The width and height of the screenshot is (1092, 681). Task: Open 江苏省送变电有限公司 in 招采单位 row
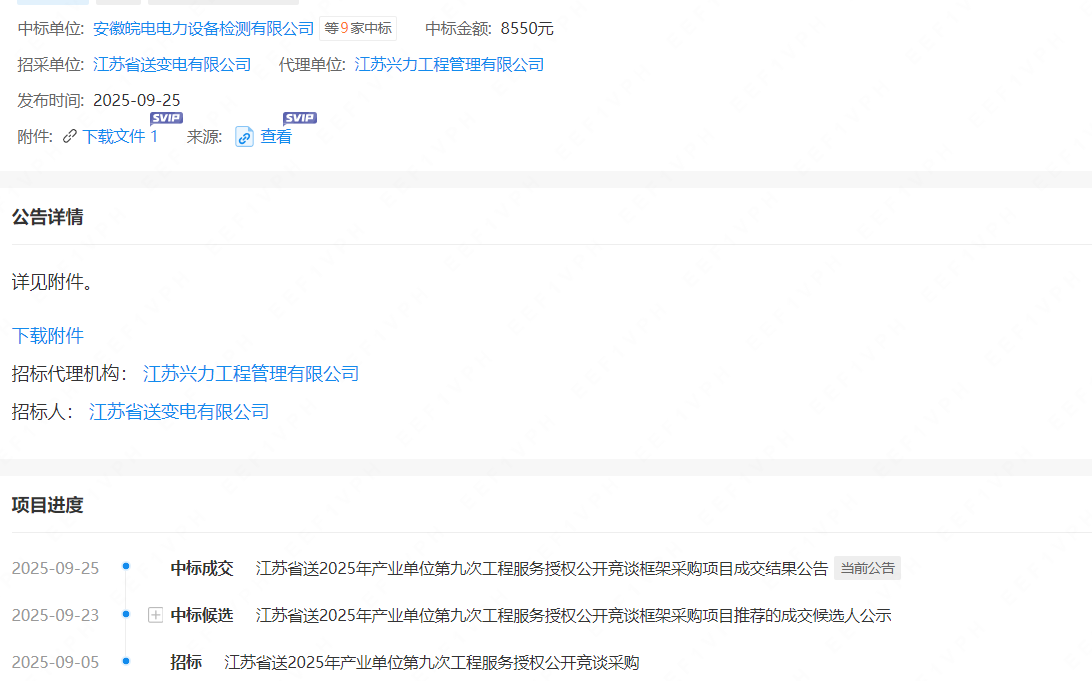tap(172, 65)
